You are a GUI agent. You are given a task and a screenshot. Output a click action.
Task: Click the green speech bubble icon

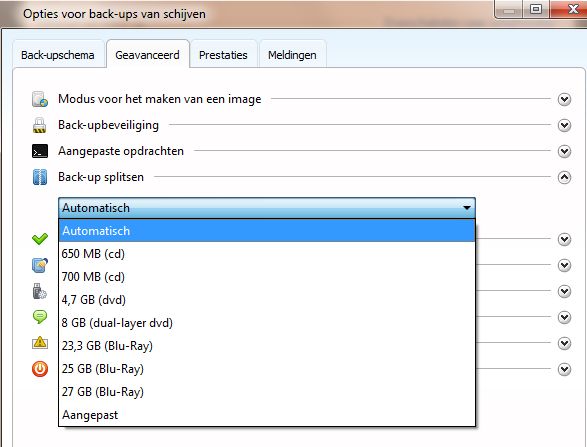tap(40, 317)
